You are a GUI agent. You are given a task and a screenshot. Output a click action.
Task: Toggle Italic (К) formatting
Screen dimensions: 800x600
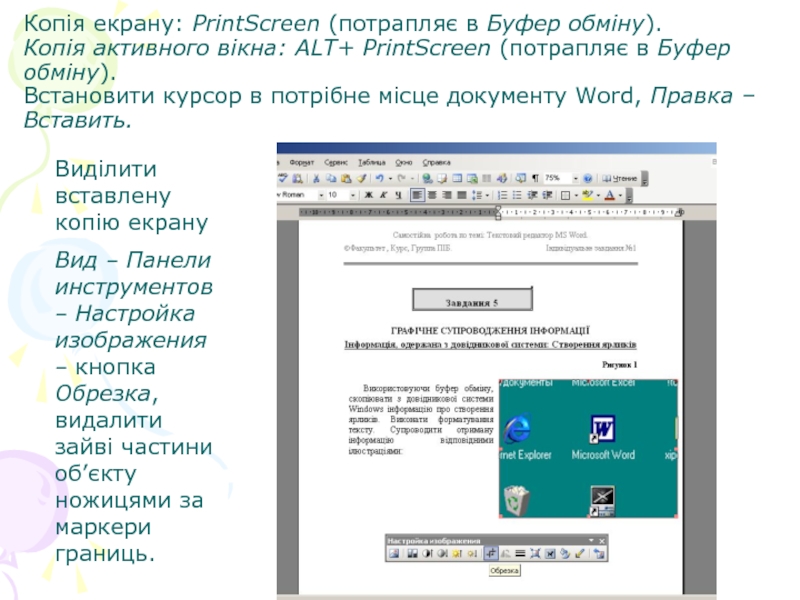coord(384,195)
